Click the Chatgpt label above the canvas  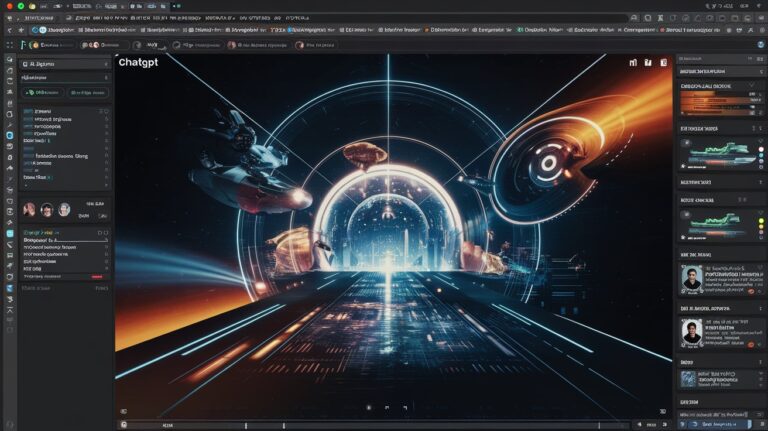(x=138, y=62)
